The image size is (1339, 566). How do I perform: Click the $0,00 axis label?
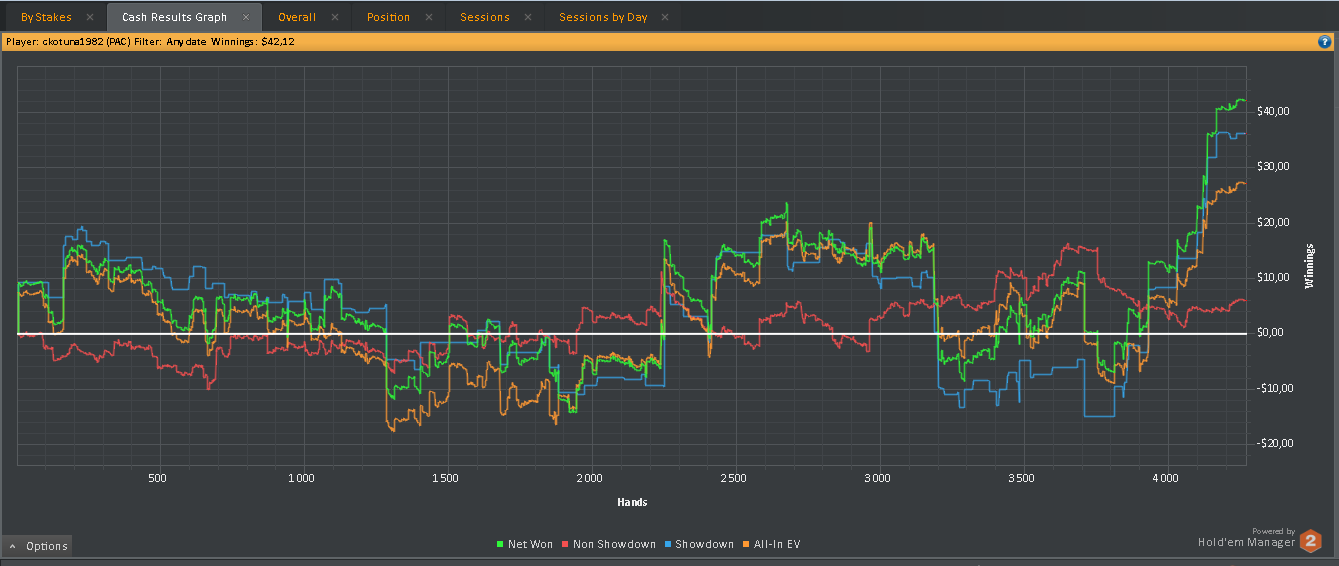pos(1270,332)
